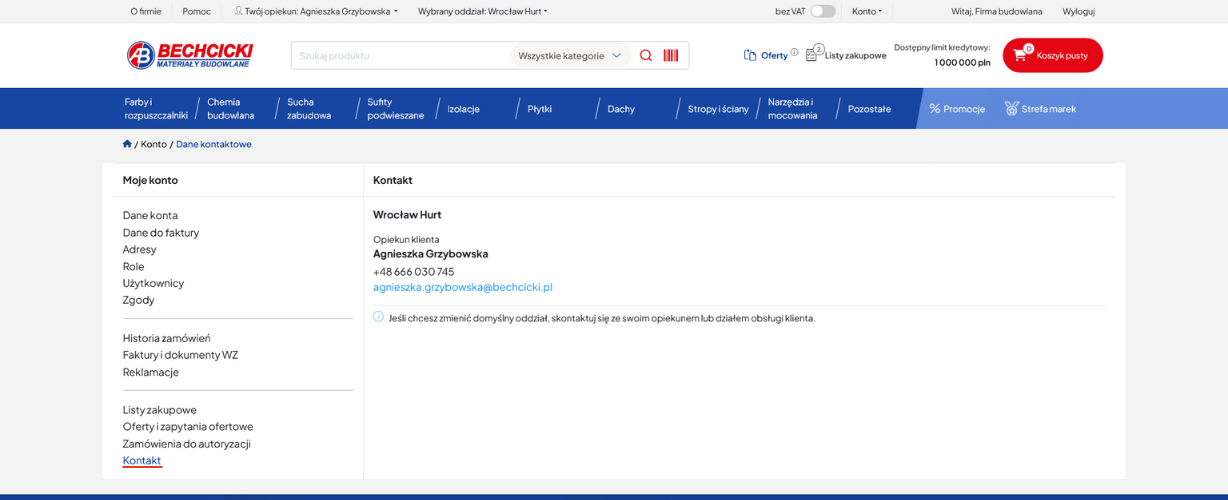1228x500 pixels.
Task: Click the Bechcicki logo
Action: pyautogui.click(x=190, y=55)
